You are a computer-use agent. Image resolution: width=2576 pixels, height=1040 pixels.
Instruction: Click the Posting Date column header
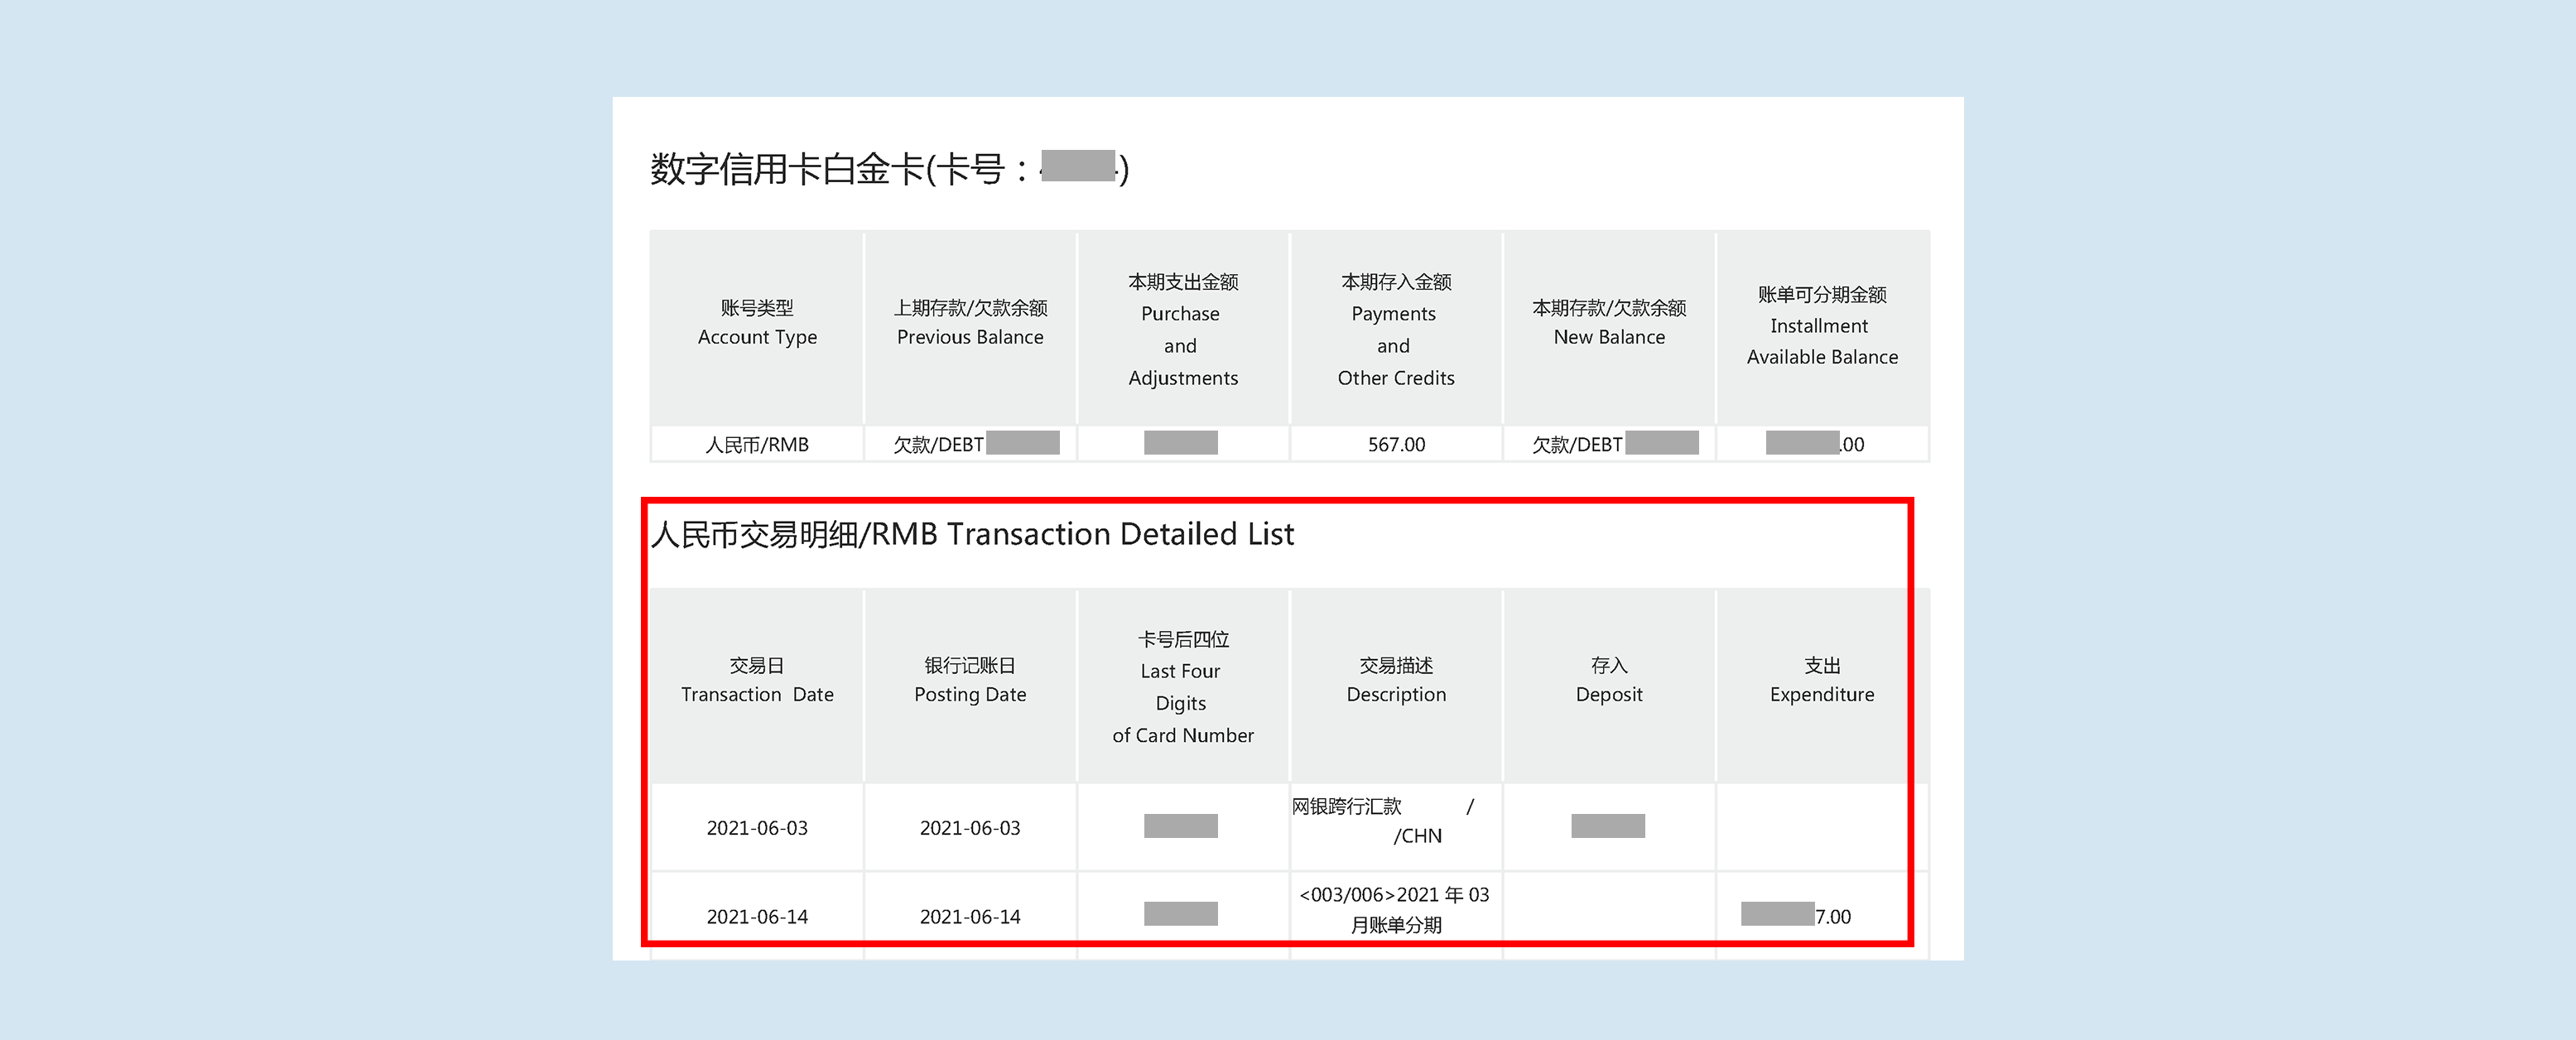click(969, 681)
